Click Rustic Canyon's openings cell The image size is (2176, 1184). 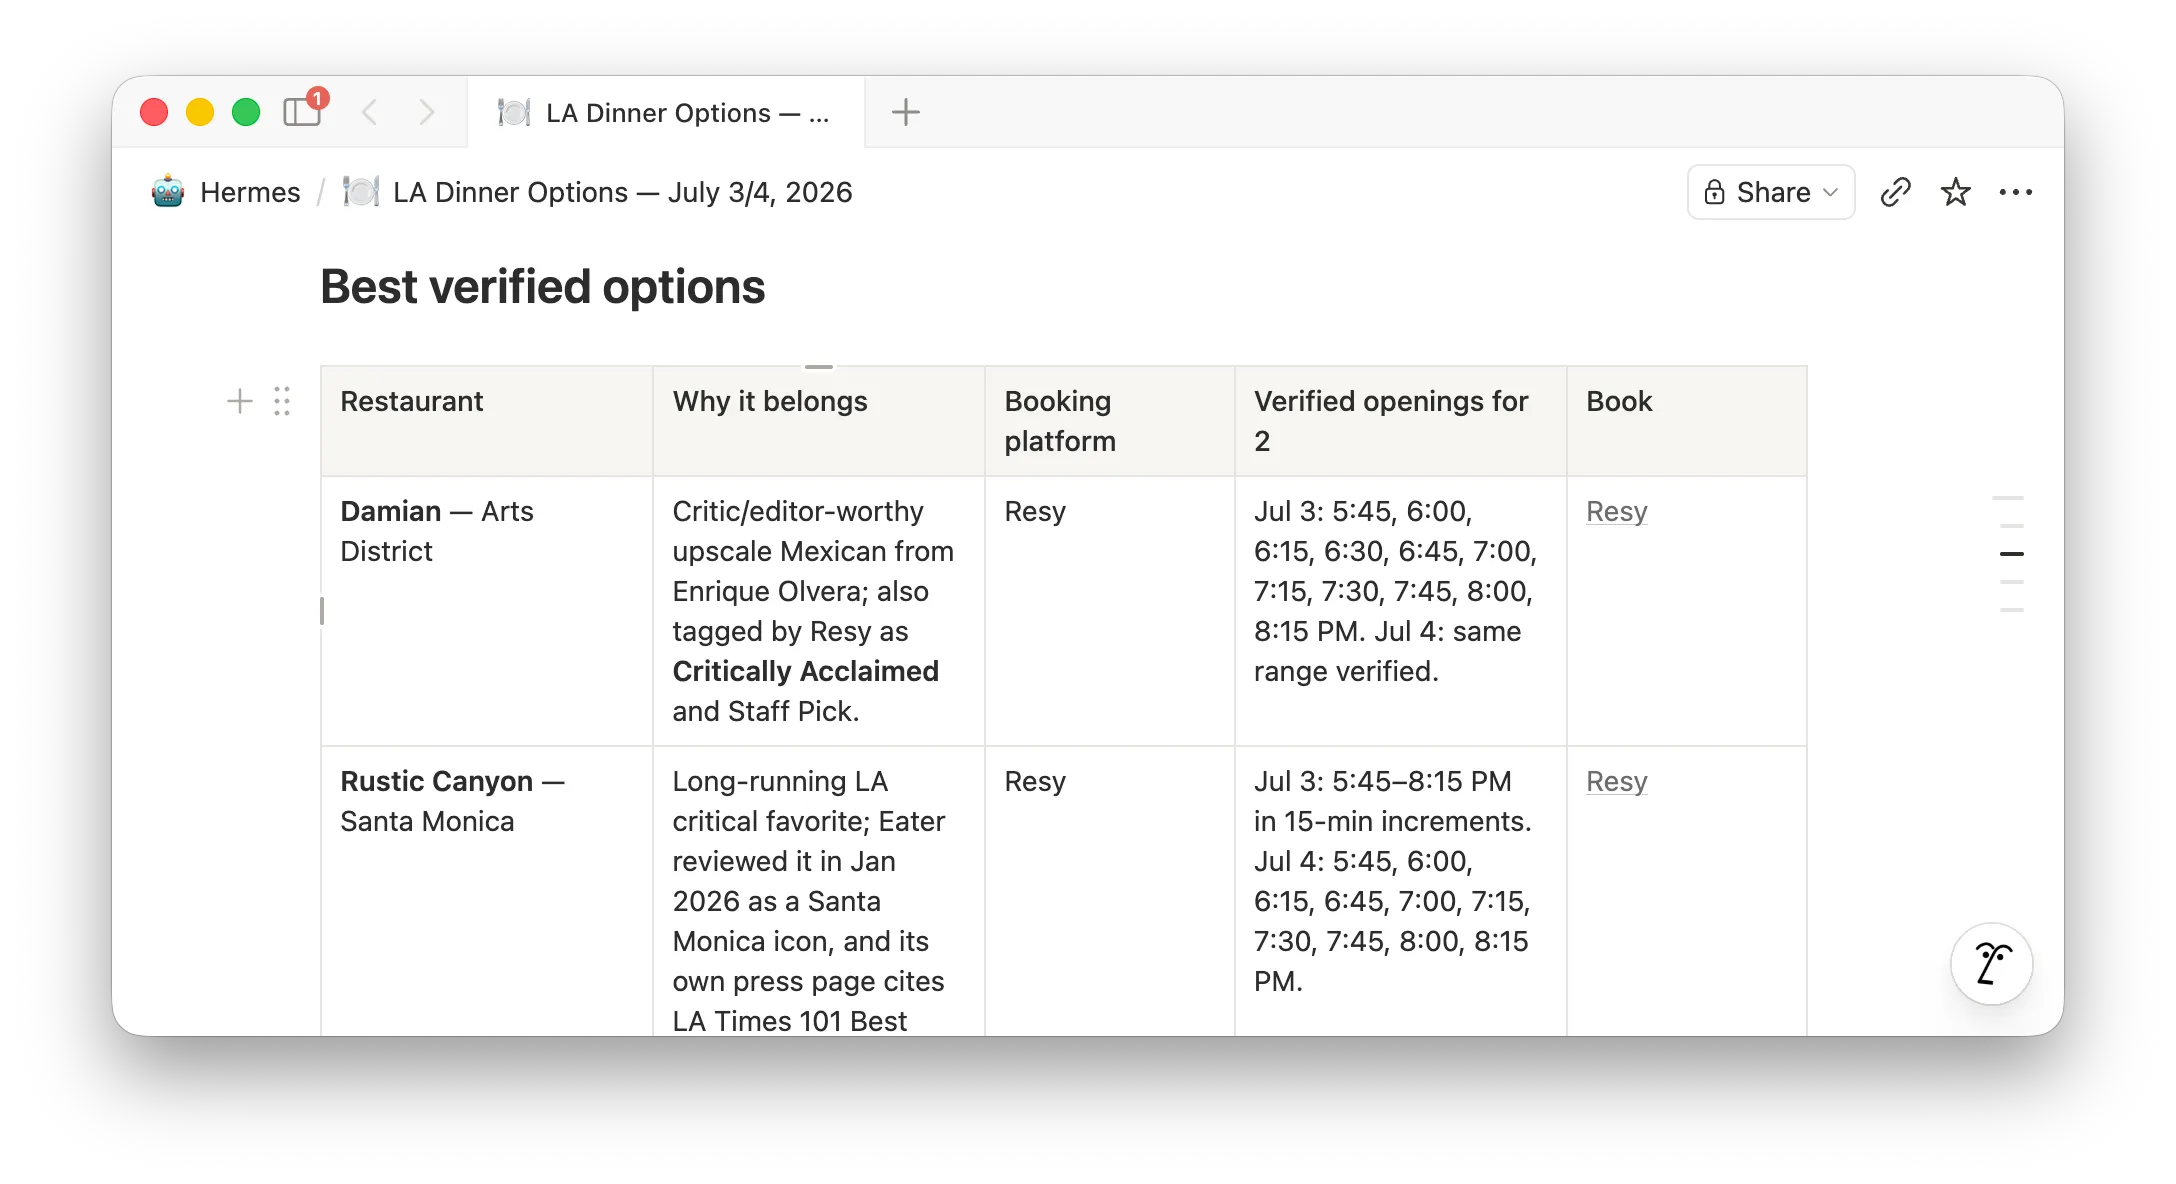coord(1400,891)
